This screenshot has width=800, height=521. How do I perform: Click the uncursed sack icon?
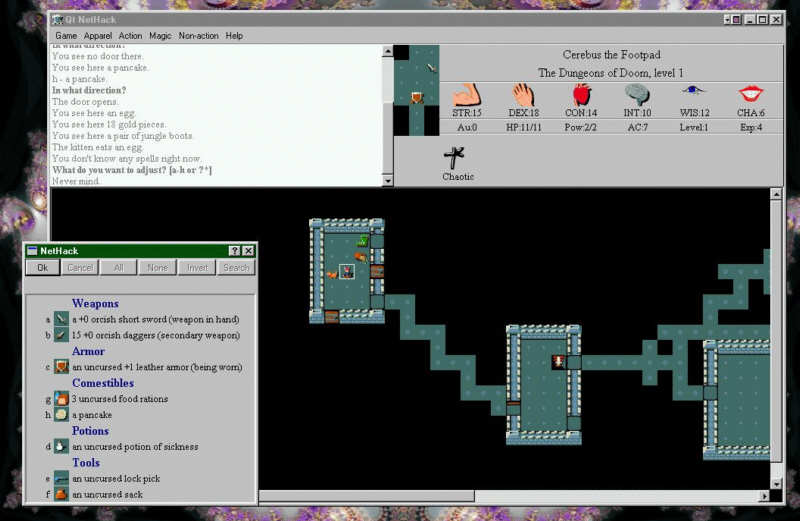(61, 494)
